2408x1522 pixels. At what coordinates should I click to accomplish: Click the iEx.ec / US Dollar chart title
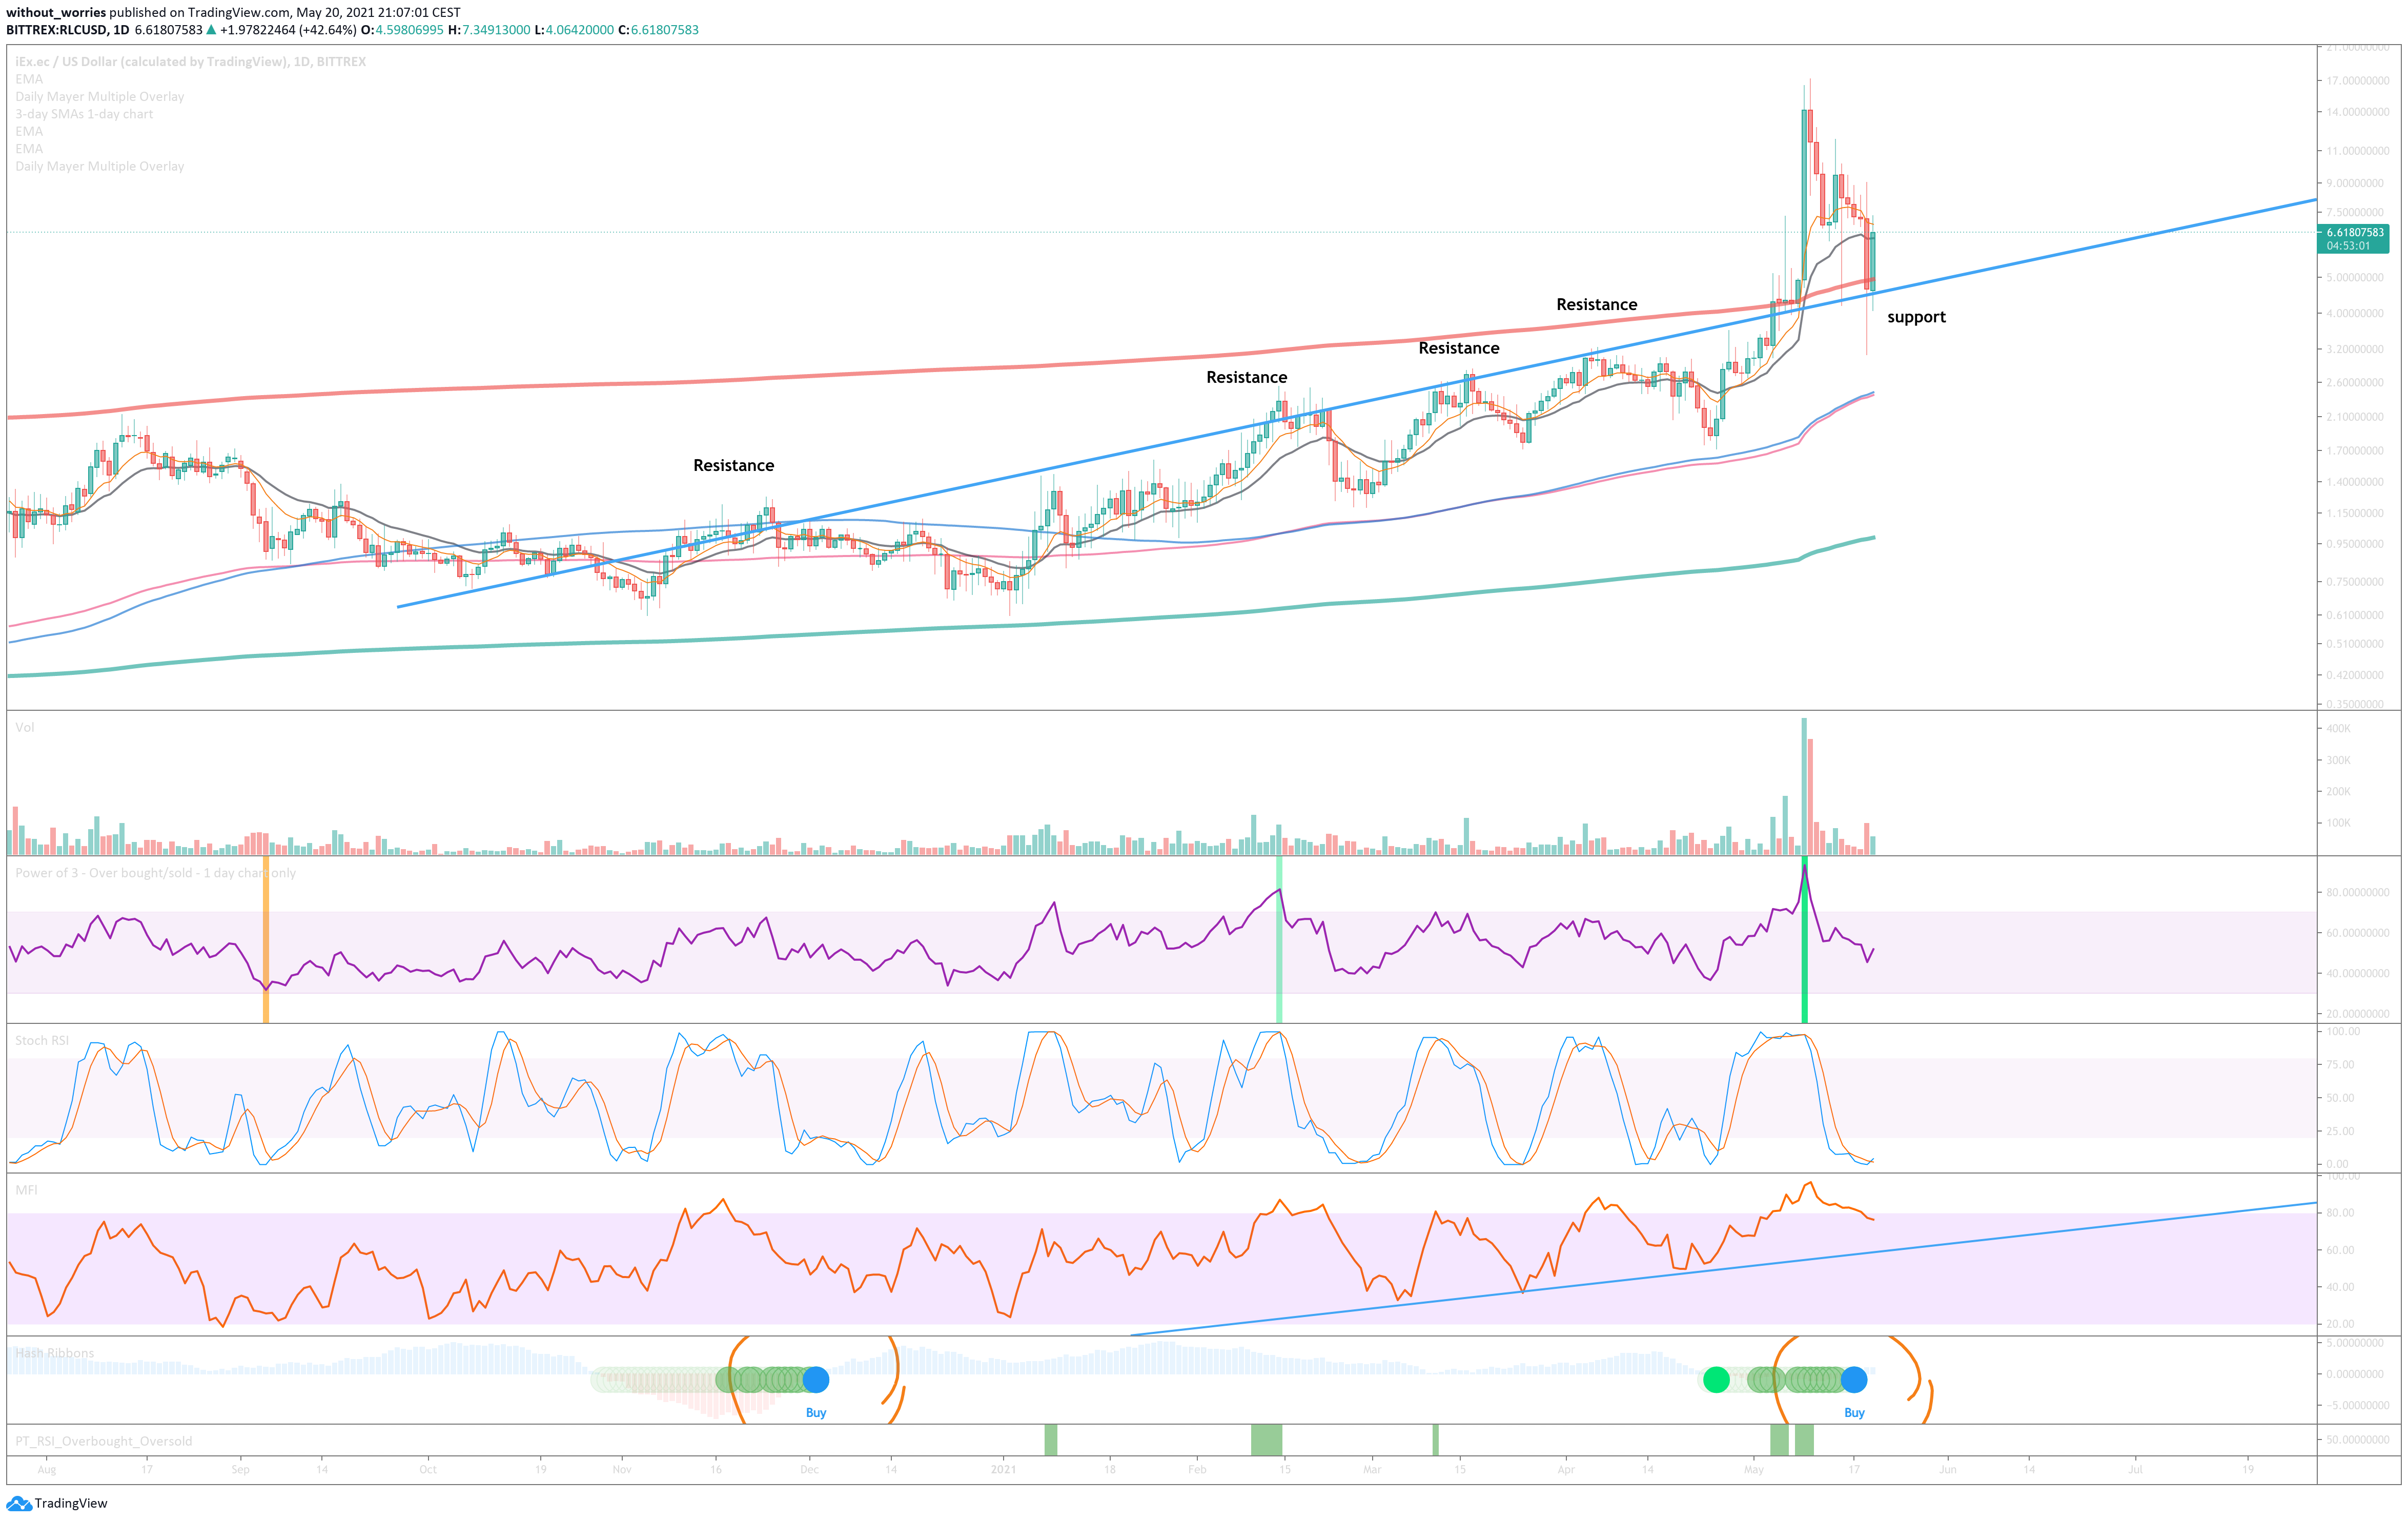pyautogui.click(x=191, y=62)
